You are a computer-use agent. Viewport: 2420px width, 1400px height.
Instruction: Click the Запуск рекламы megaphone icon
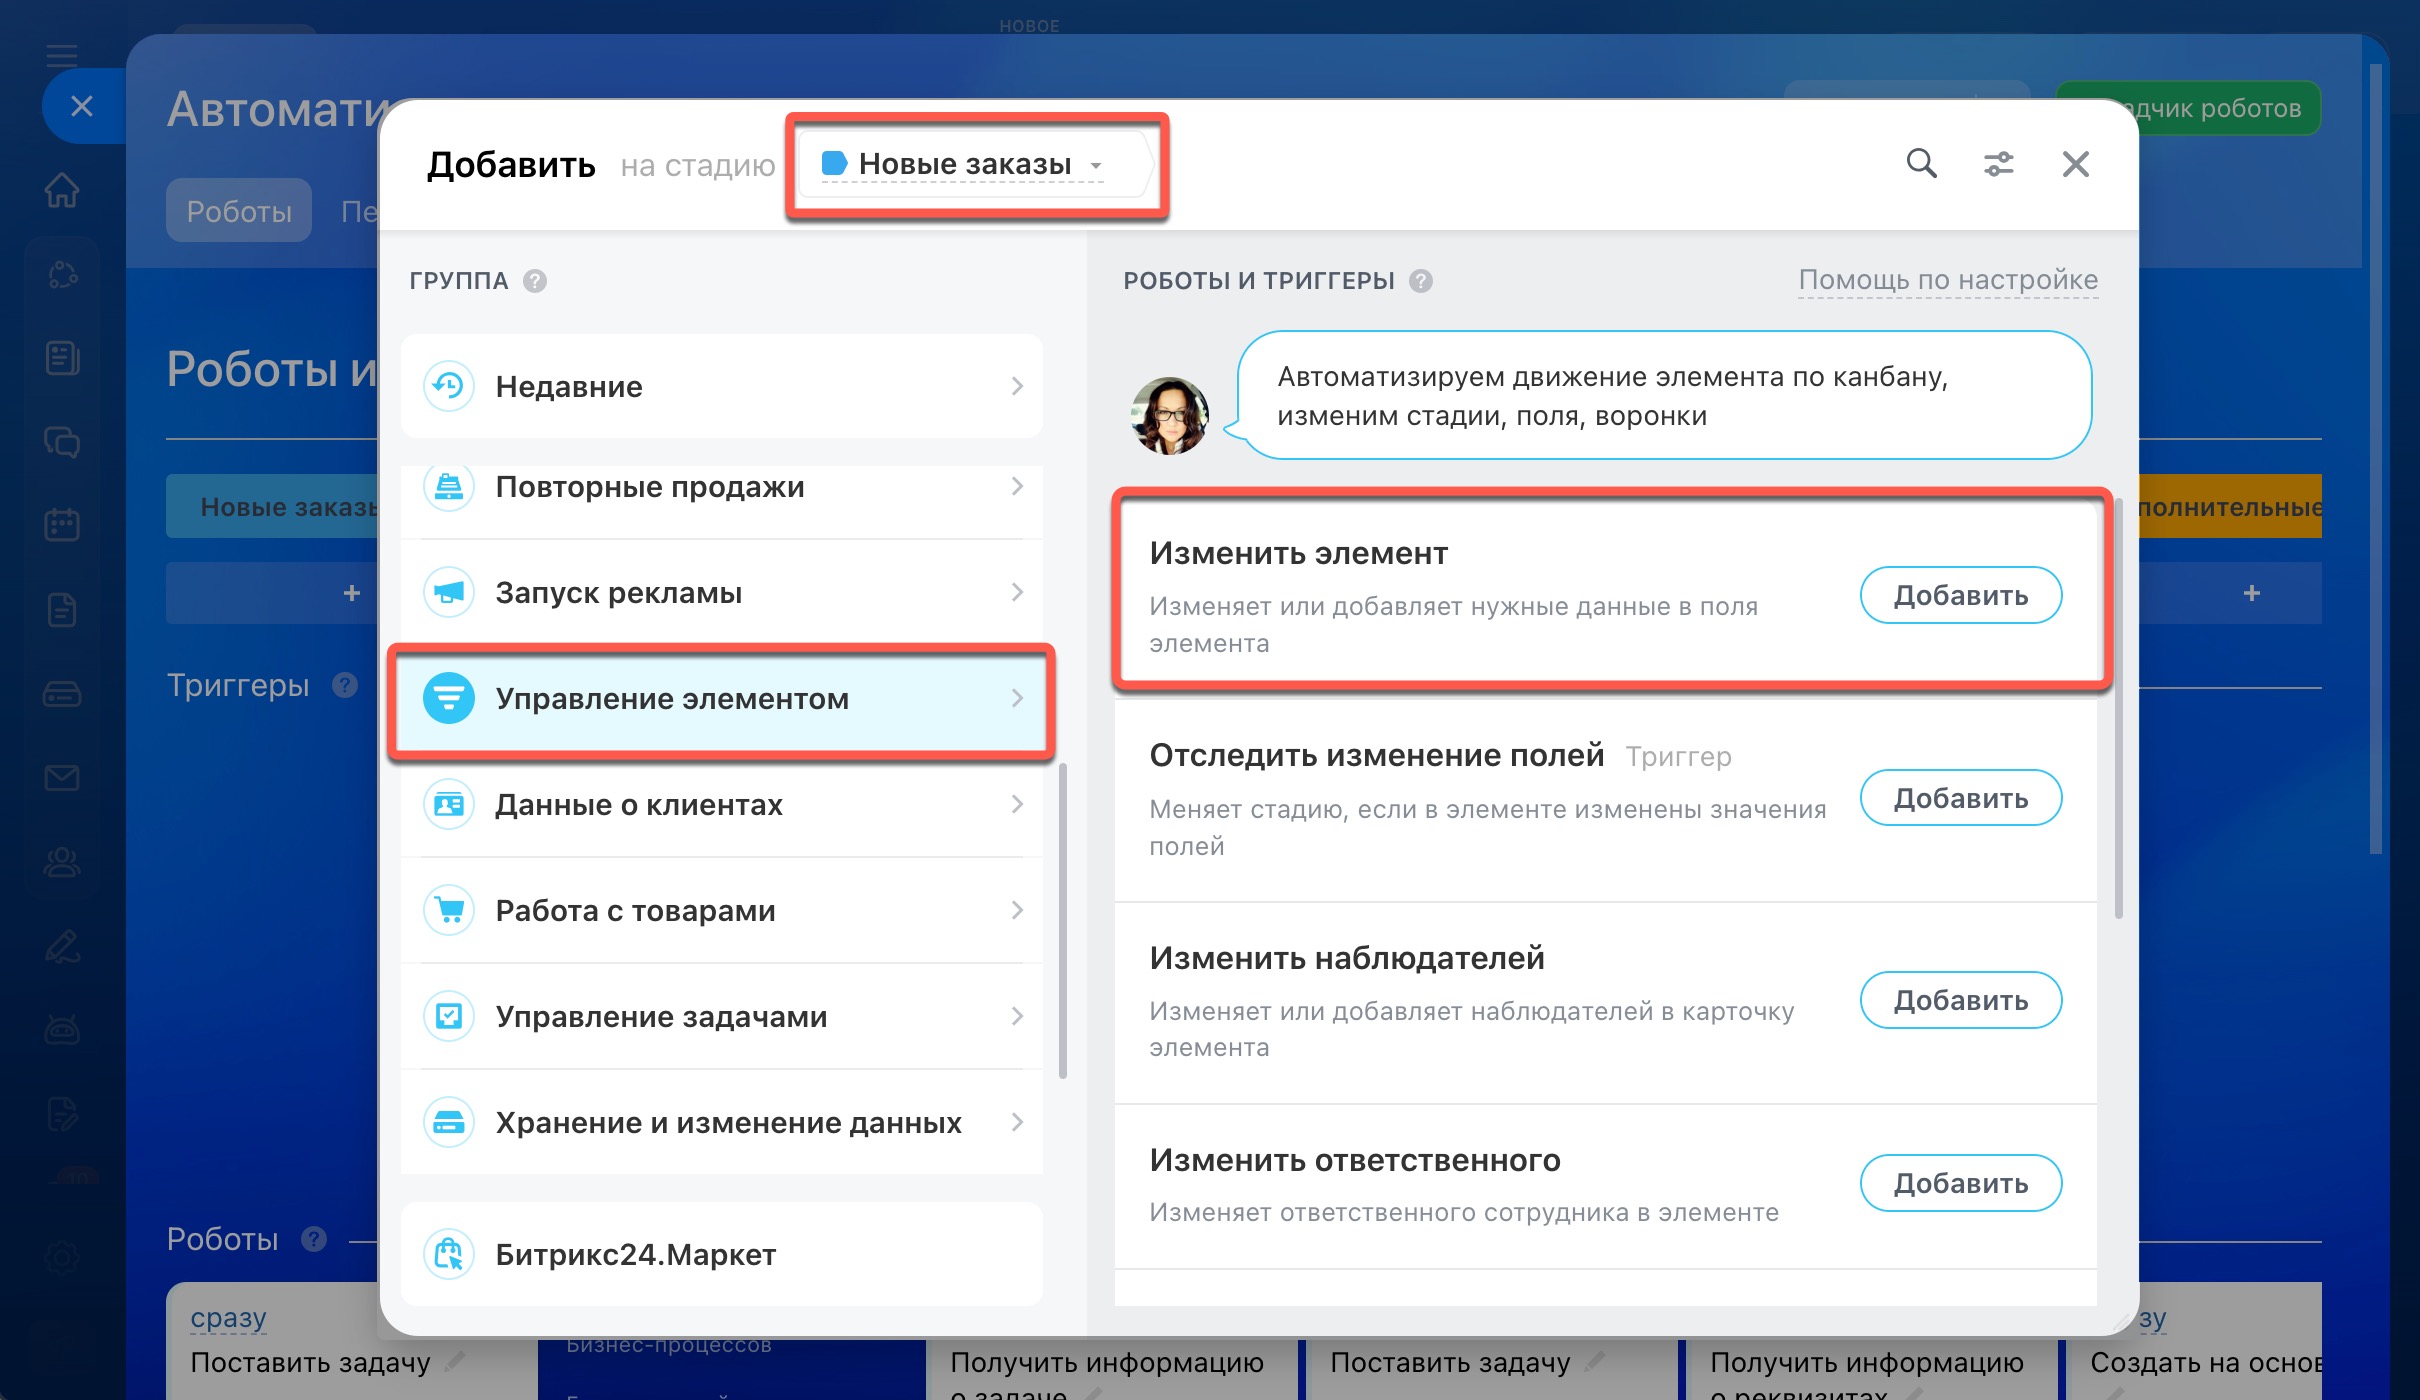click(449, 593)
